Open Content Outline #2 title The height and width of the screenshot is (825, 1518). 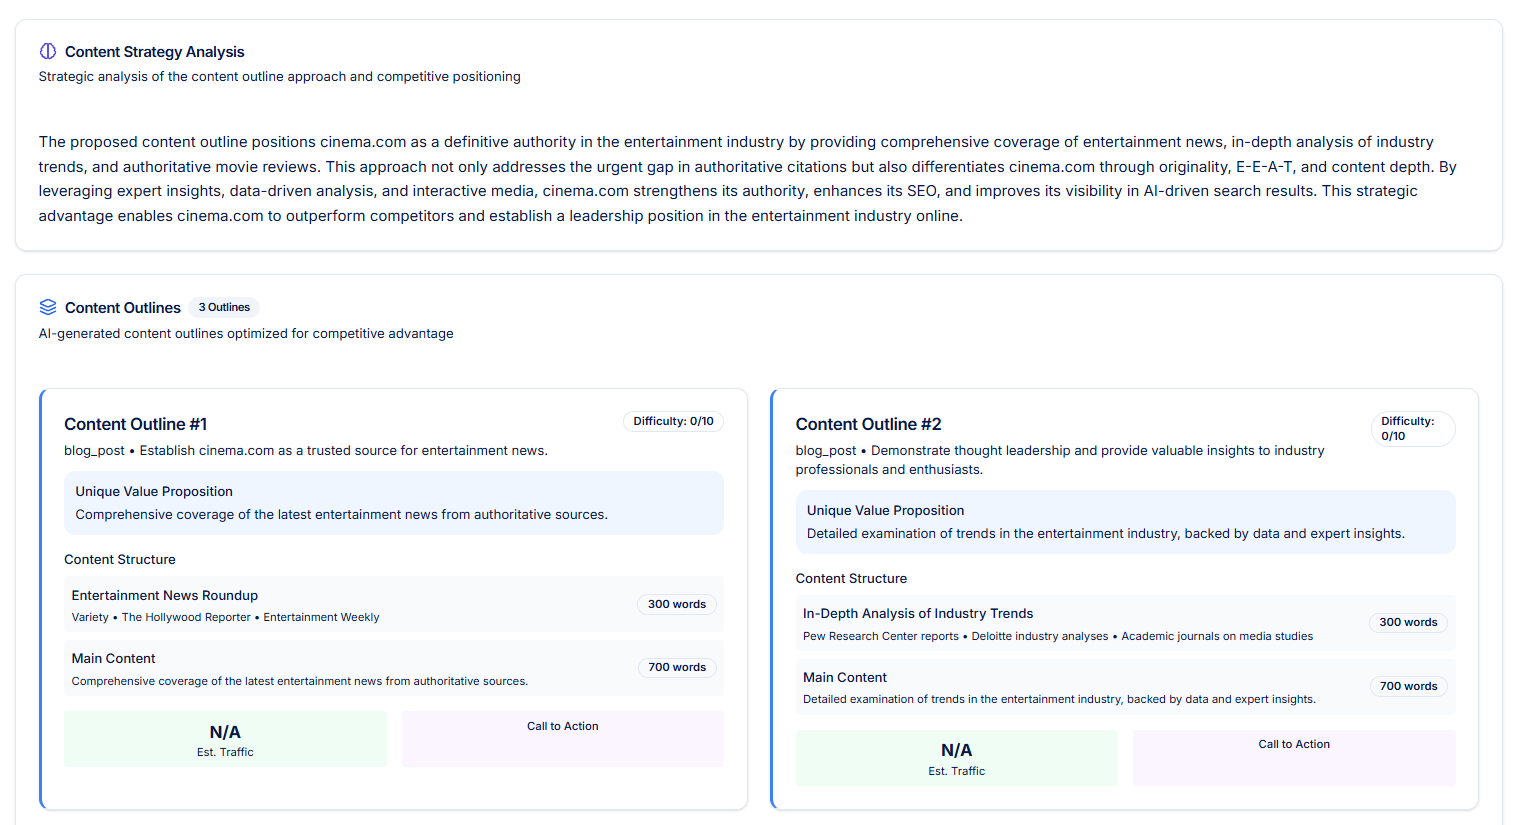[x=868, y=424]
